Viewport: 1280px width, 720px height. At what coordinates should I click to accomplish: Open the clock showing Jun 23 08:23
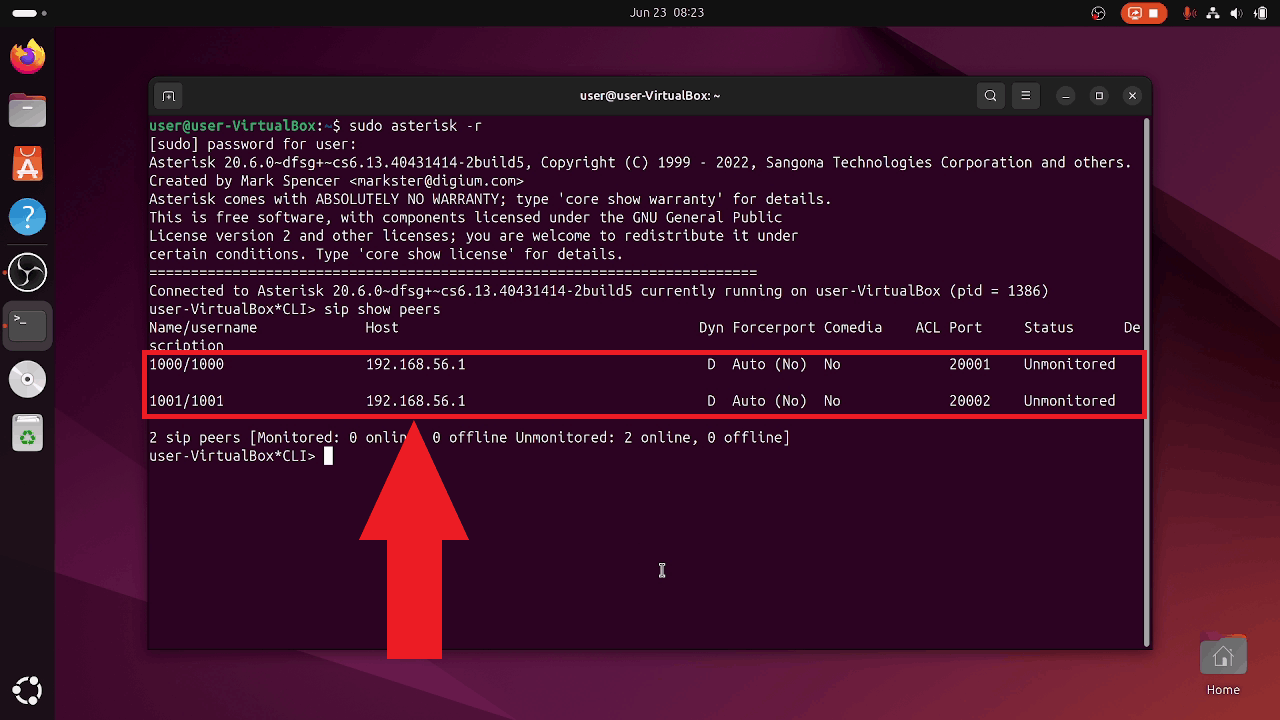667,13
